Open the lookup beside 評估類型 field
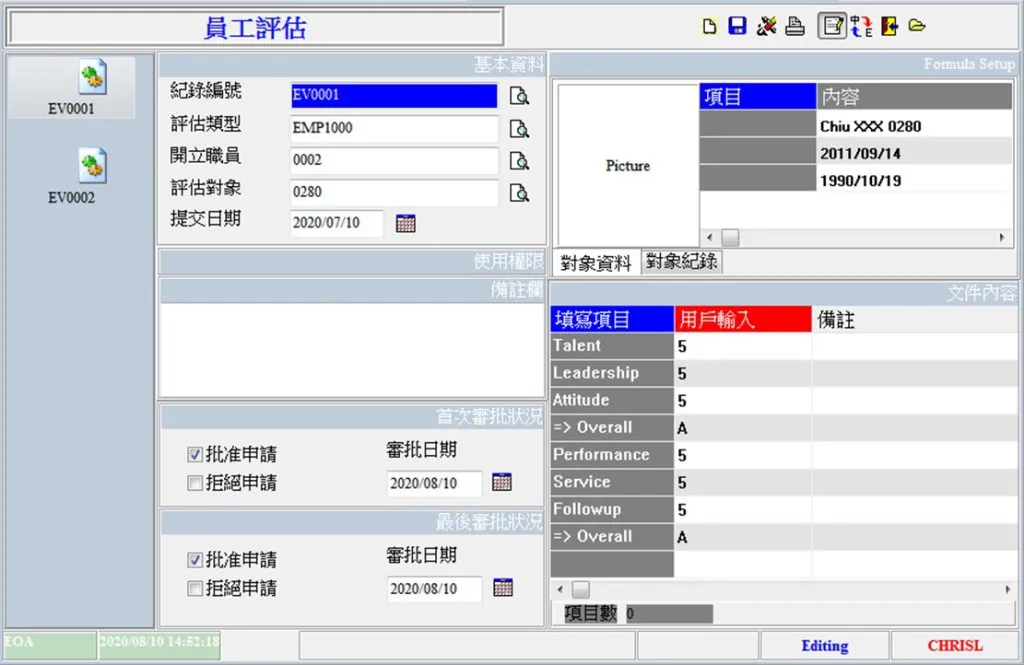 click(x=519, y=129)
